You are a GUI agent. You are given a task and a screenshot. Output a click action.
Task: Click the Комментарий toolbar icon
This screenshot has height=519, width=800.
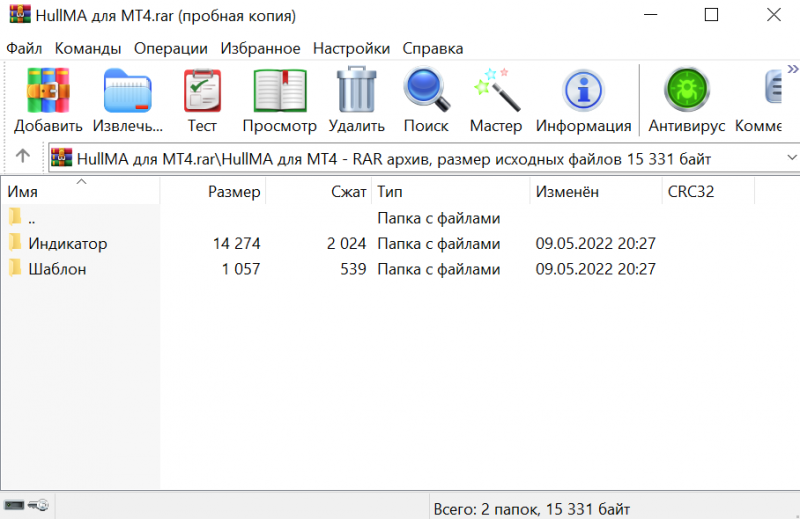click(772, 88)
